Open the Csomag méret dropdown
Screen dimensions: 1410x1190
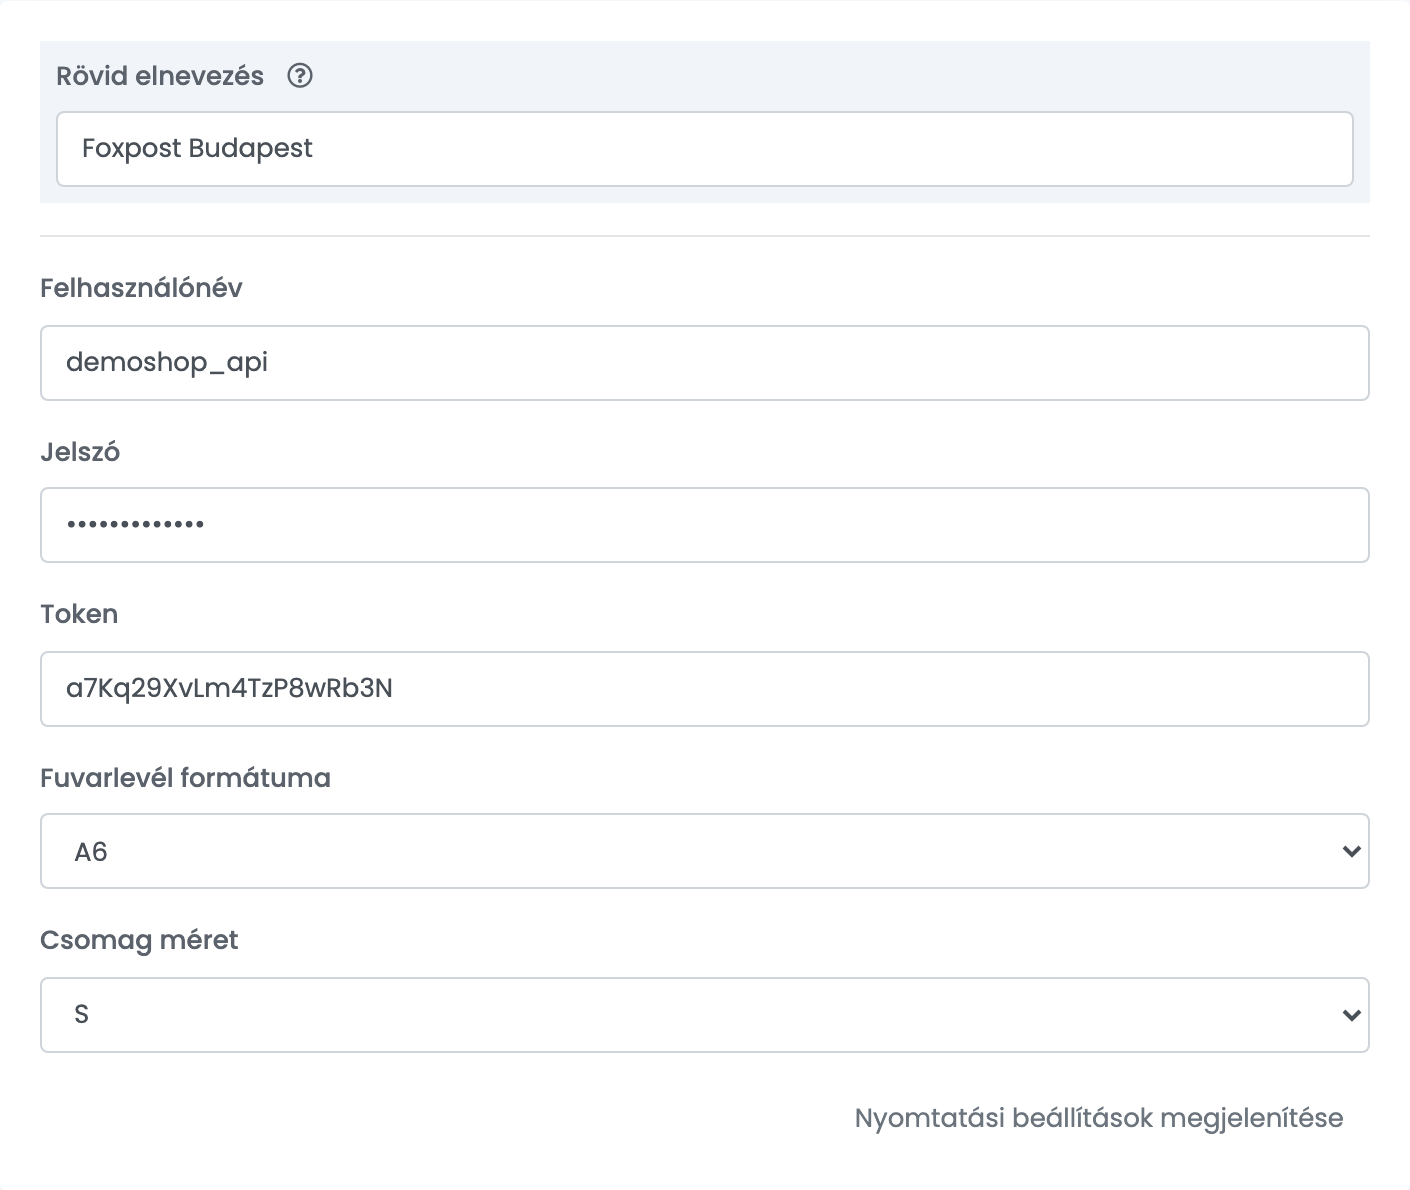705,1015
